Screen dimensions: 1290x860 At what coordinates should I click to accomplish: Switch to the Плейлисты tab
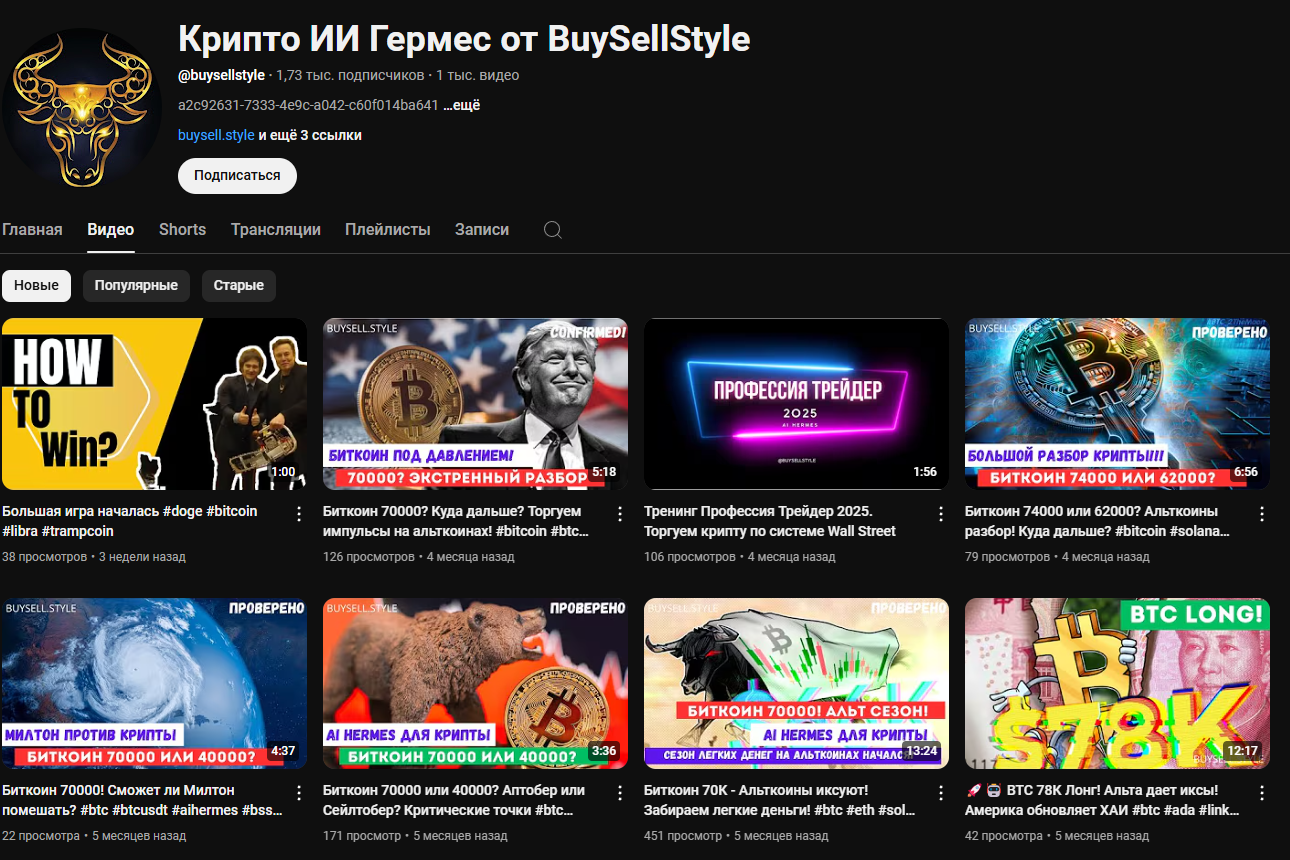point(388,230)
